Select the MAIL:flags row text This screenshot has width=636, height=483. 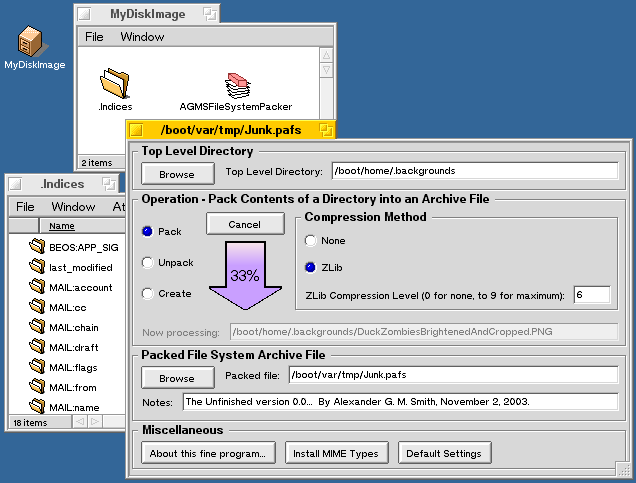click(73, 367)
